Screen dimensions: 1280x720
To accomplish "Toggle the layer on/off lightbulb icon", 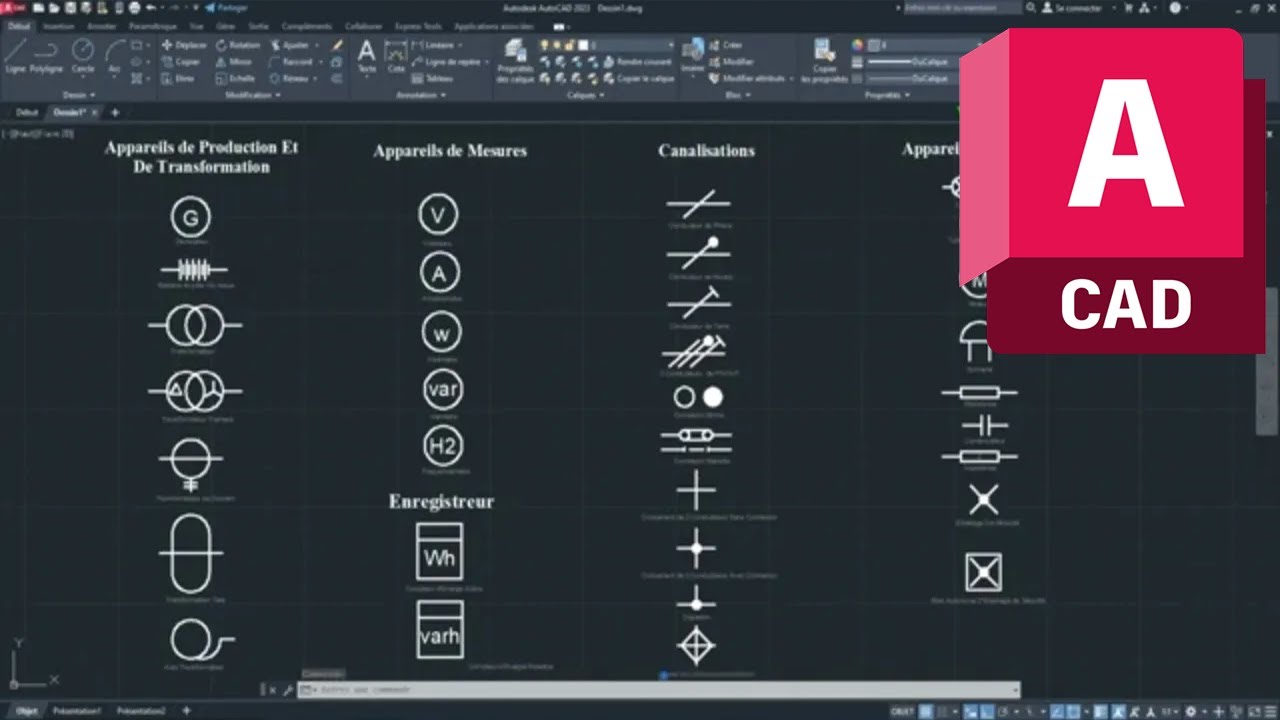I will pyautogui.click(x=545, y=45).
